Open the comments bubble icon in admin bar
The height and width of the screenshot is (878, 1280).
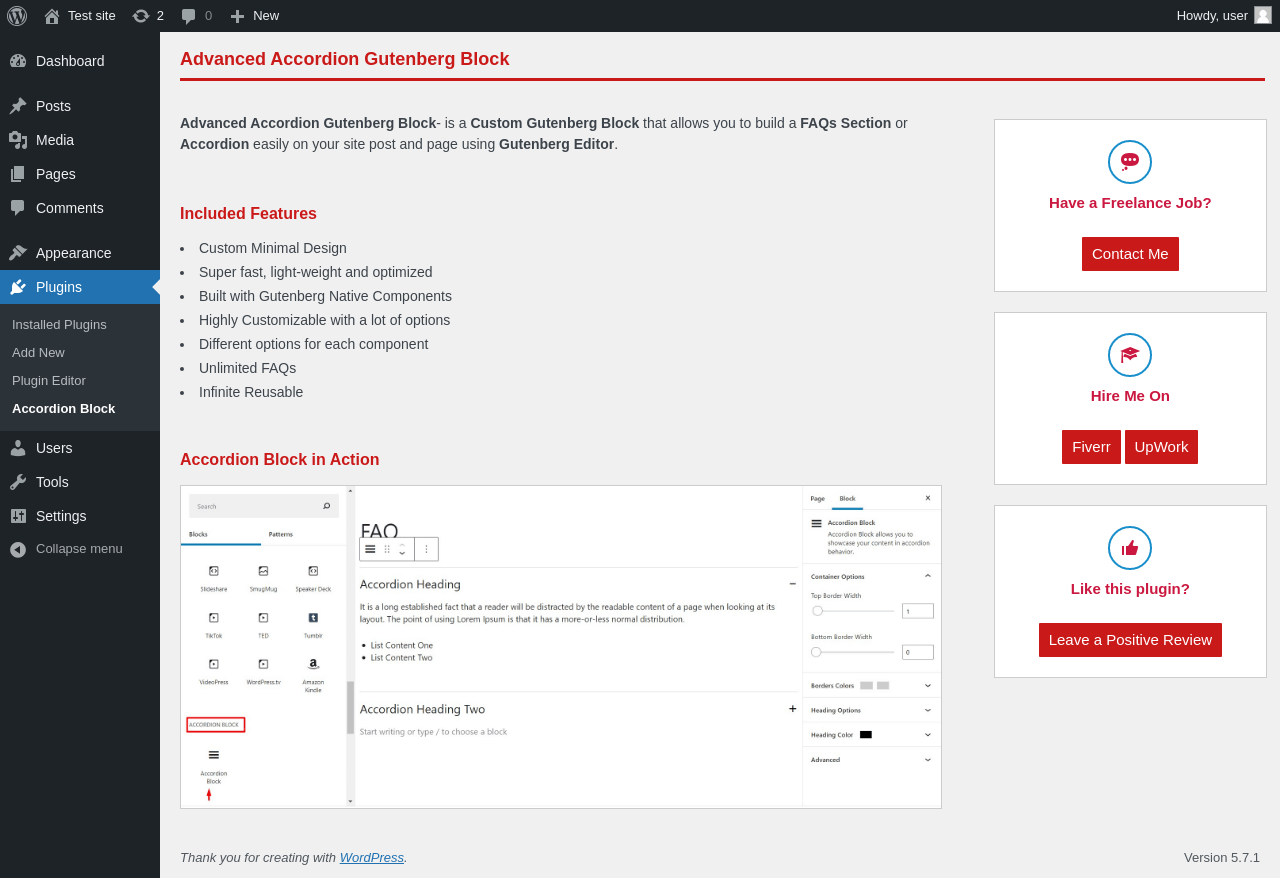pyautogui.click(x=188, y=16)
